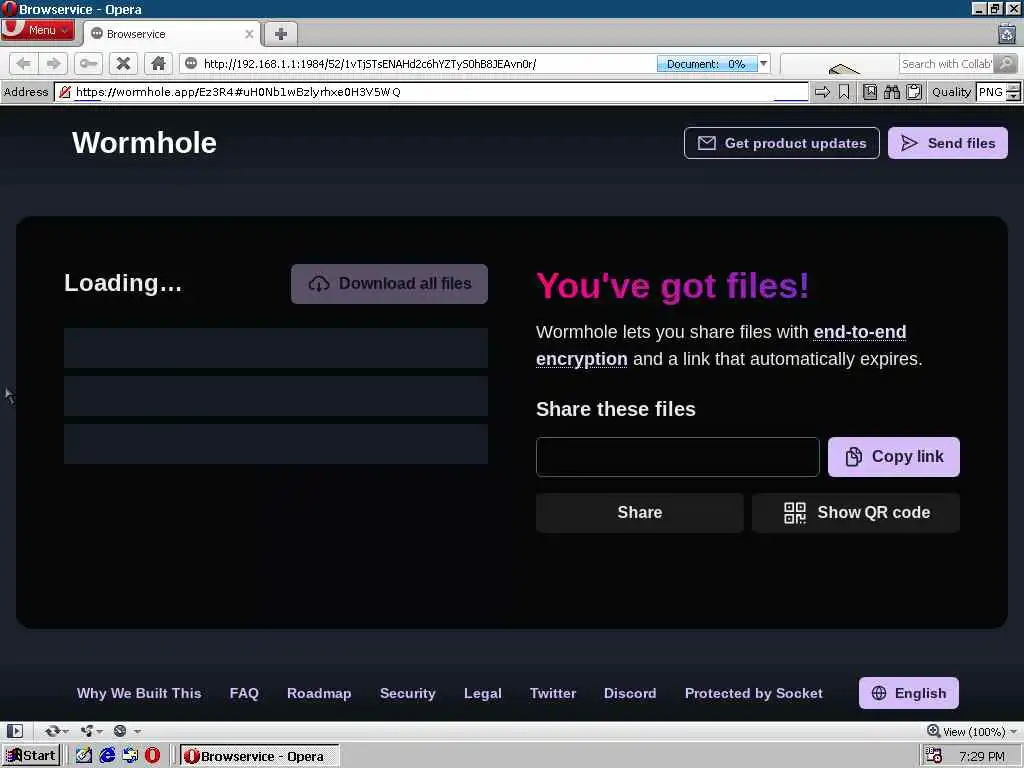The image size is (1024, 768).
Task: Click the system tray scheduler icon
Action: coord(933,756)
